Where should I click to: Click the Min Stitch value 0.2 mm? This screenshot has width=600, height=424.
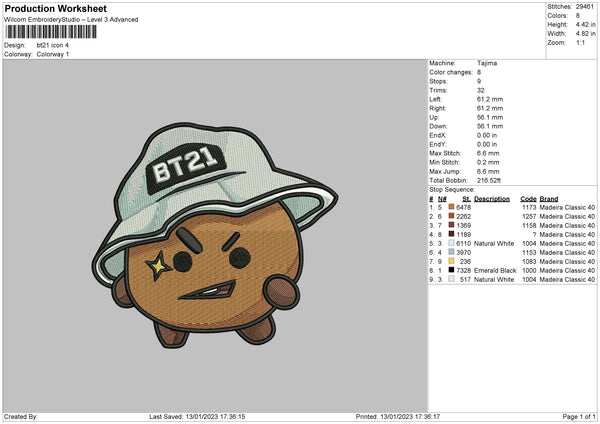pyautogui.click(x=488, y=162)
